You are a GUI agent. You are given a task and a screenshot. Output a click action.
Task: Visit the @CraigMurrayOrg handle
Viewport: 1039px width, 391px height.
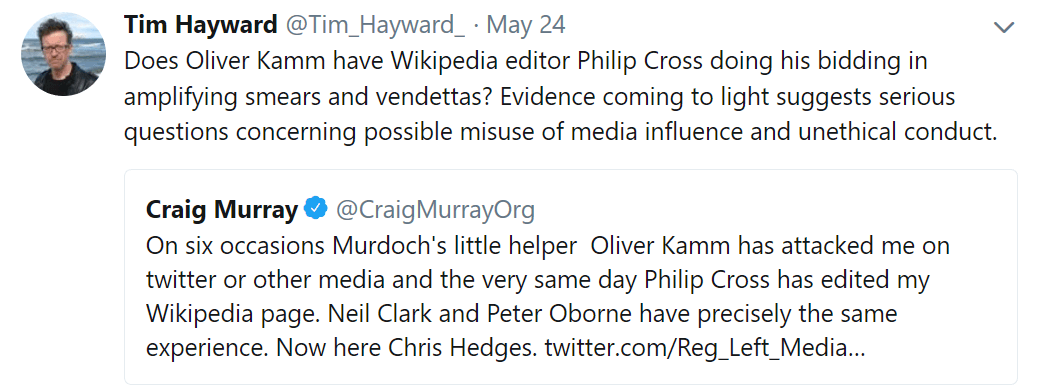pos(435,210)
